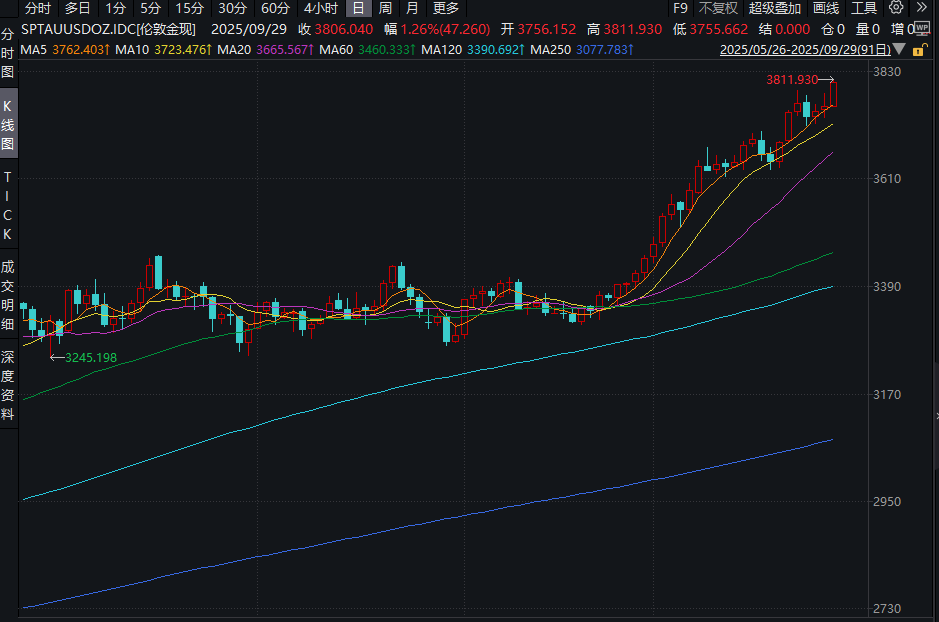Click the 画线 drawing tools button
This screenshot has width=939, height=622.
click(826, 8)
